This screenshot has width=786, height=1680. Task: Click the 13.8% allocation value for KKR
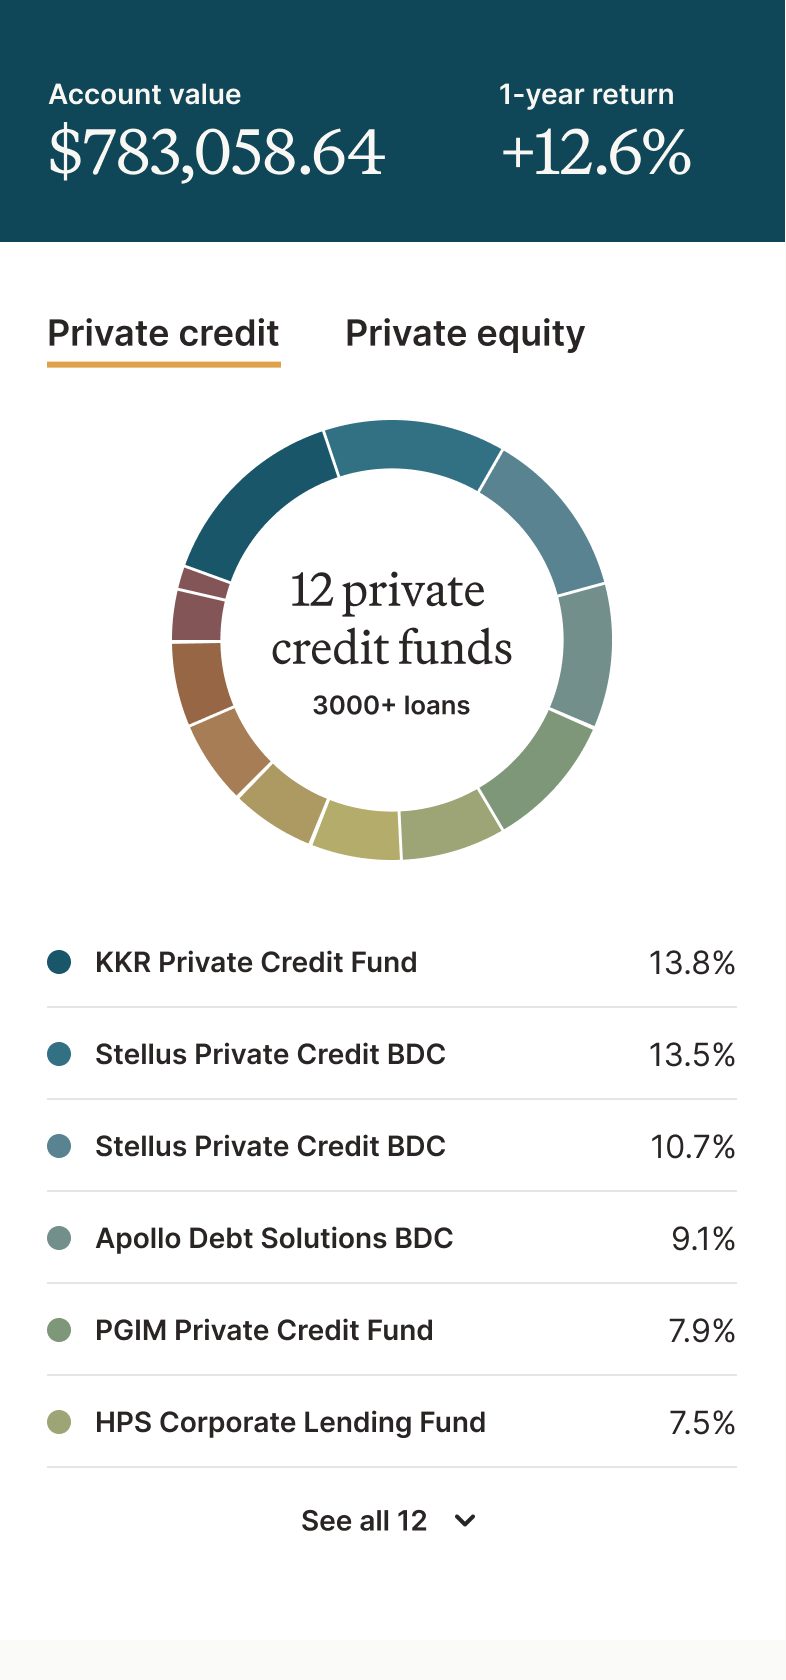[692, 963]
